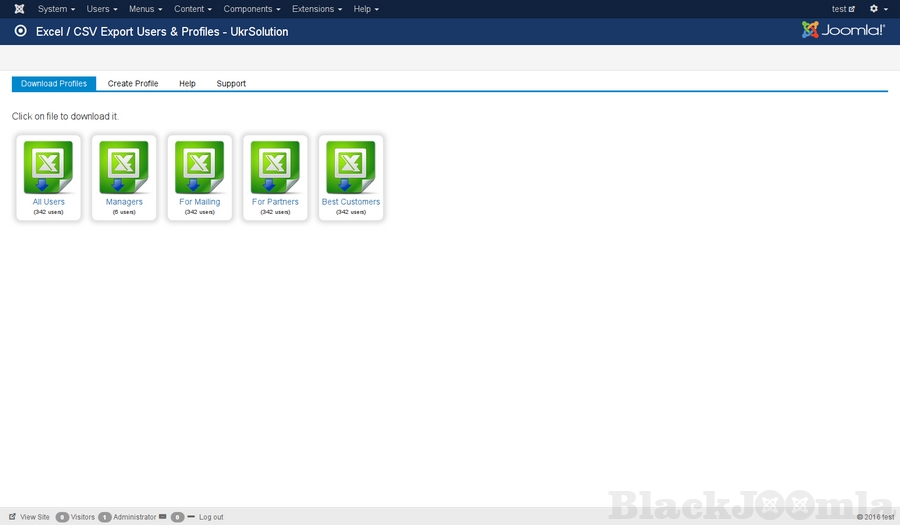Expand the Menus dropdown

click(145, 9)
